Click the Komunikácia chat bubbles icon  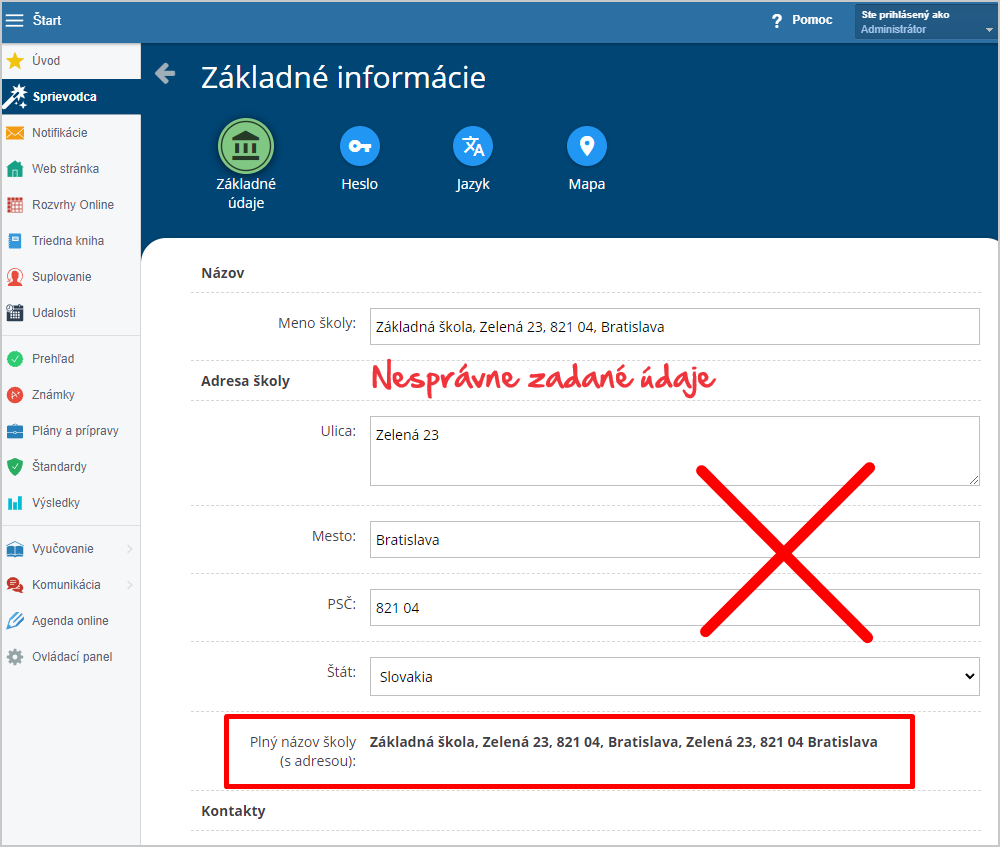(x=15, y=585)
